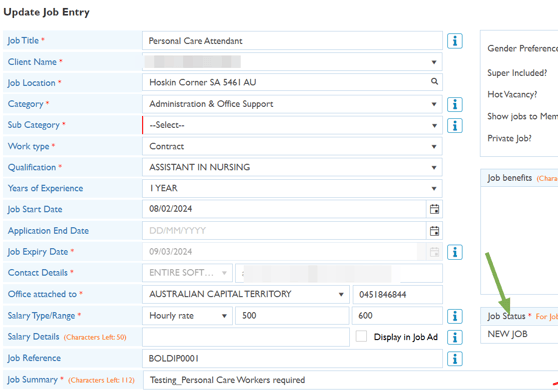Viewport: 558px width, 390px height.
Task: Open the Hourly rate salary type dropdown
Action: coord(187,316)
